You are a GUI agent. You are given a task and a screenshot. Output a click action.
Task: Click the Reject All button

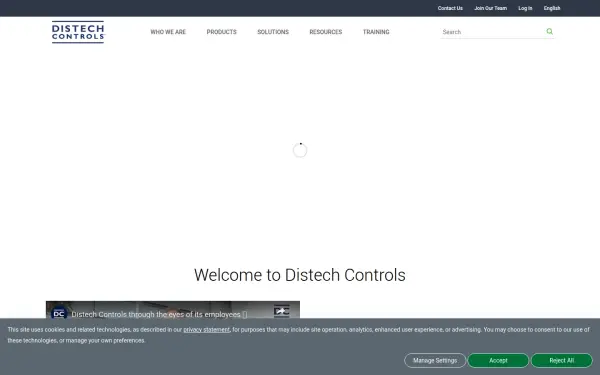click(x=562, y=360)
